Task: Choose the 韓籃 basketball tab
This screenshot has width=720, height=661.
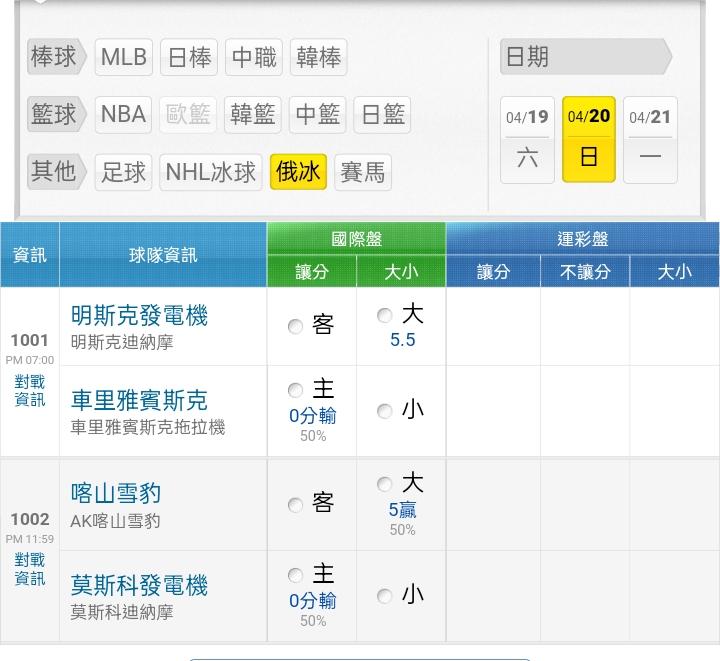Action: click(253, 114)
